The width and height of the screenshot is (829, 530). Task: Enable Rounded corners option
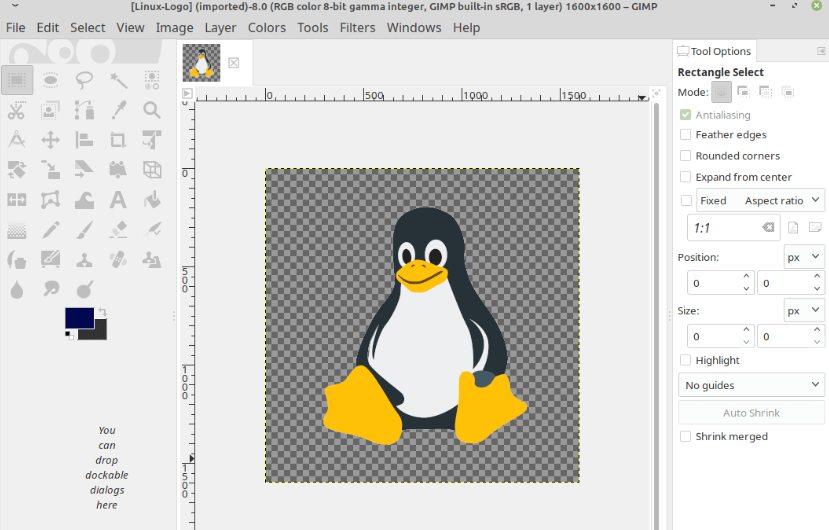pos(685,156)
